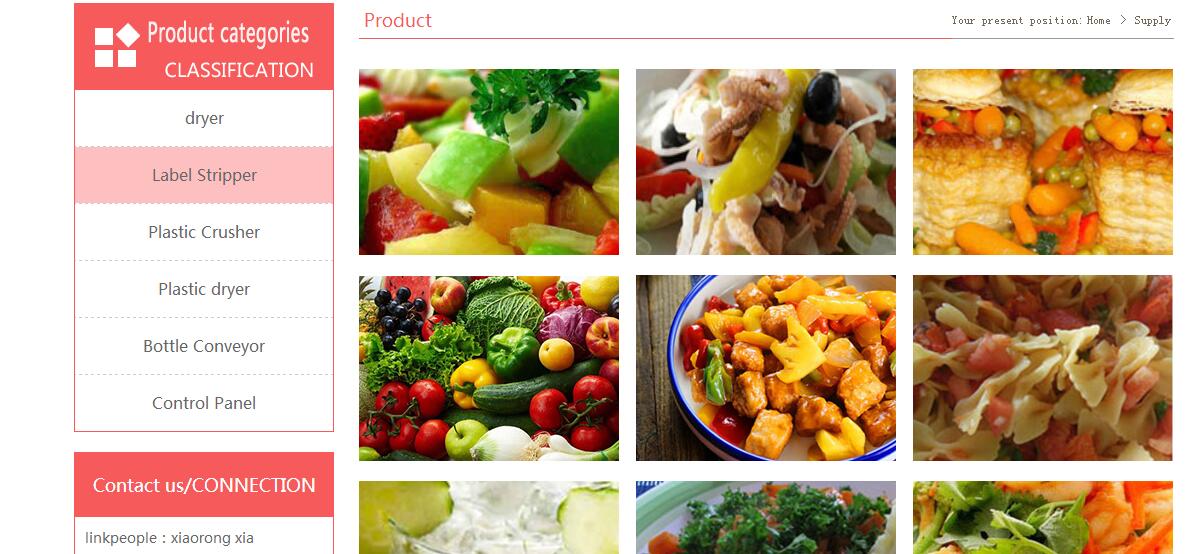View the sweet and sour chicken bowl image
1200x554 pixels.
tap(766, 368)
